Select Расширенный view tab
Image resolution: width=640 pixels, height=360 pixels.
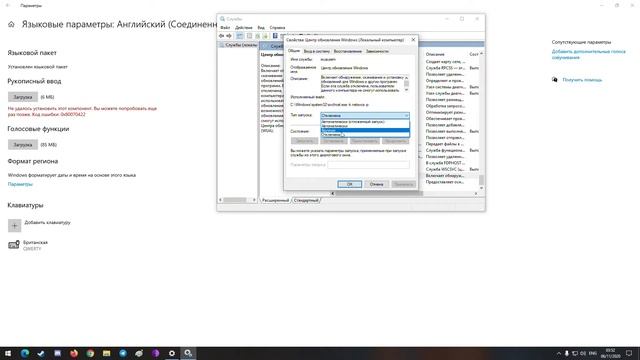[276, 200]
